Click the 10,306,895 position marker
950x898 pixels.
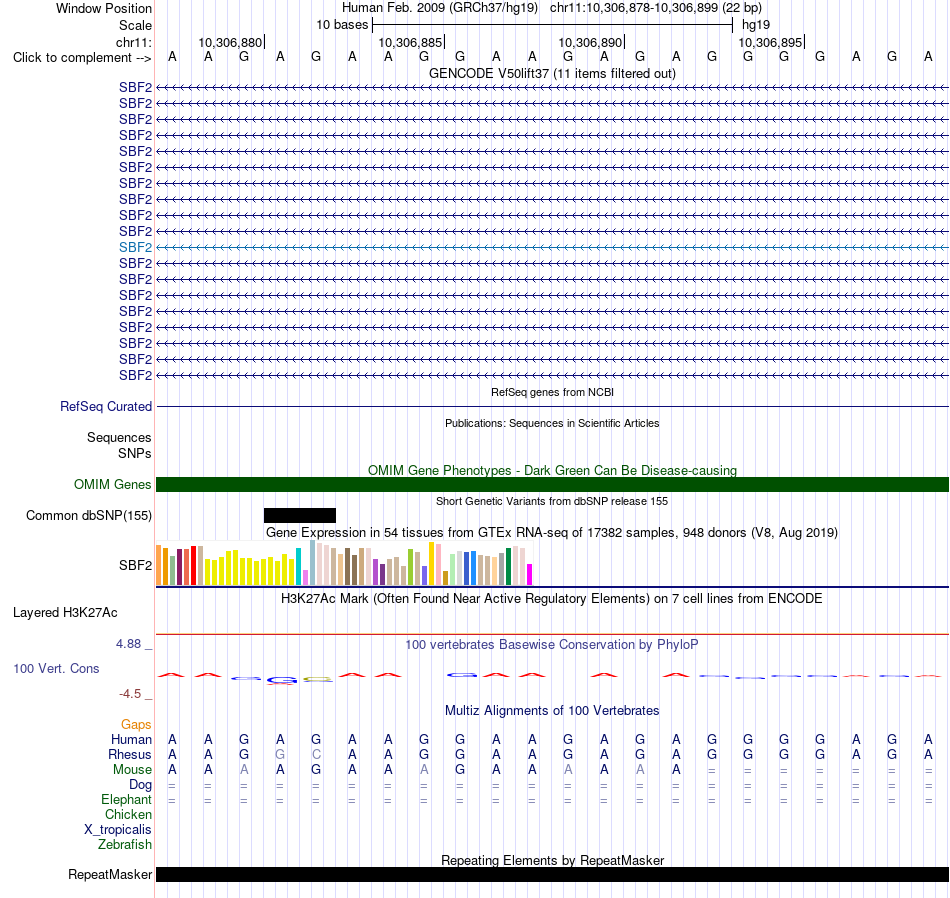pyautogui.click(x=770, y=42)
